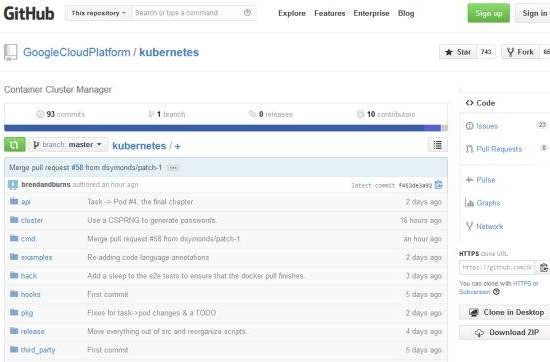The height and width of the screenshot is (362, 550).
Task: View the 93 commits
Action: [x=61, y=114]
